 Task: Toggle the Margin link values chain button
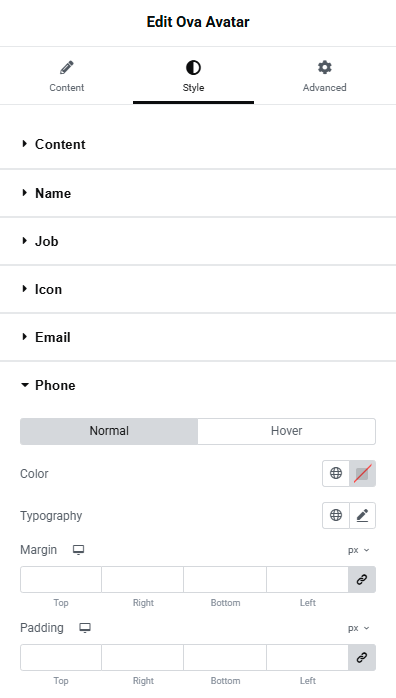pos(362,580)
